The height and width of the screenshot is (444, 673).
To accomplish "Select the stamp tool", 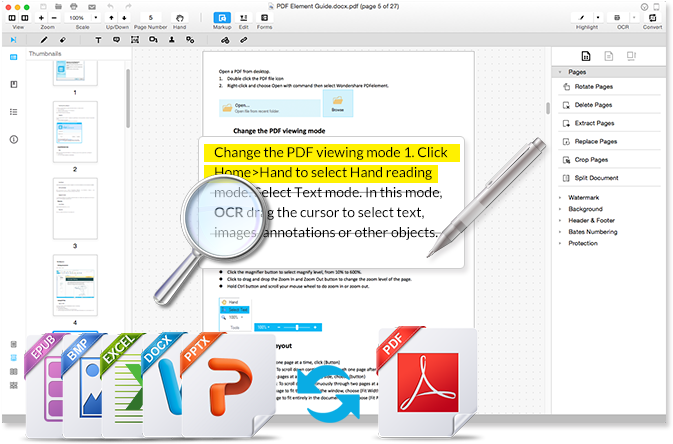I will click(x=172, y=40).
